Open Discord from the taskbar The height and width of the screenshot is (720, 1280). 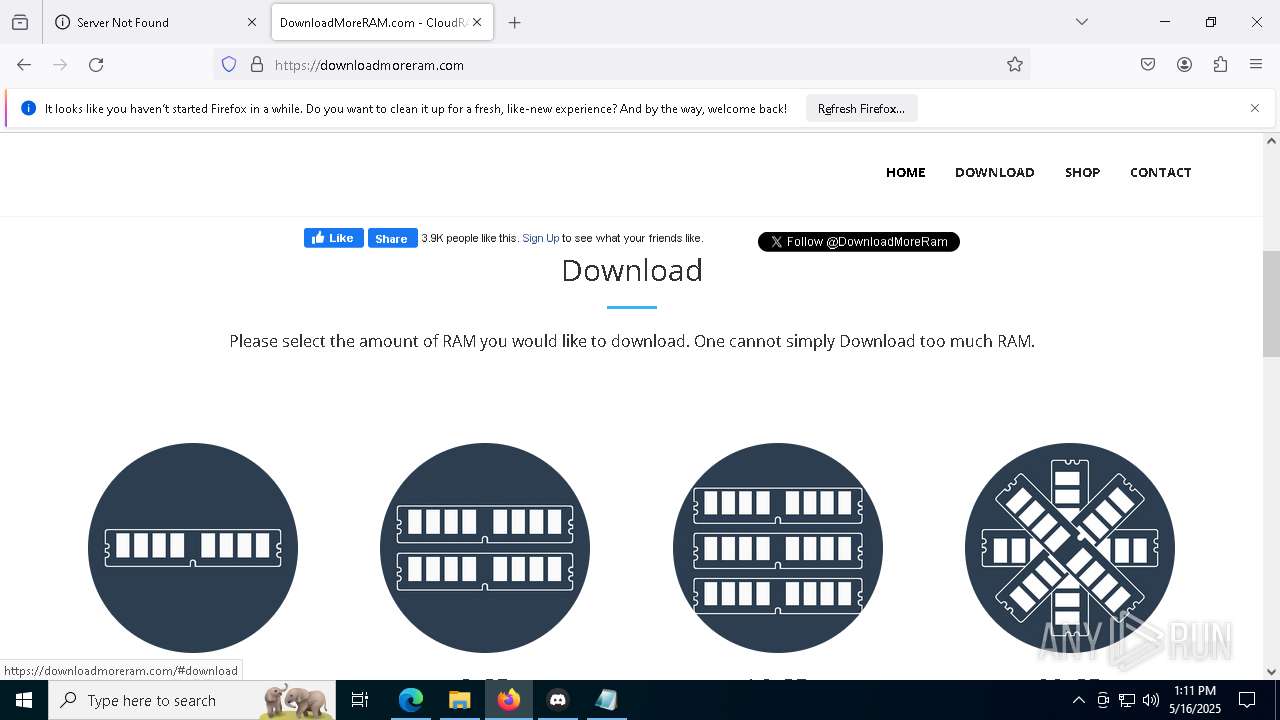558,700
